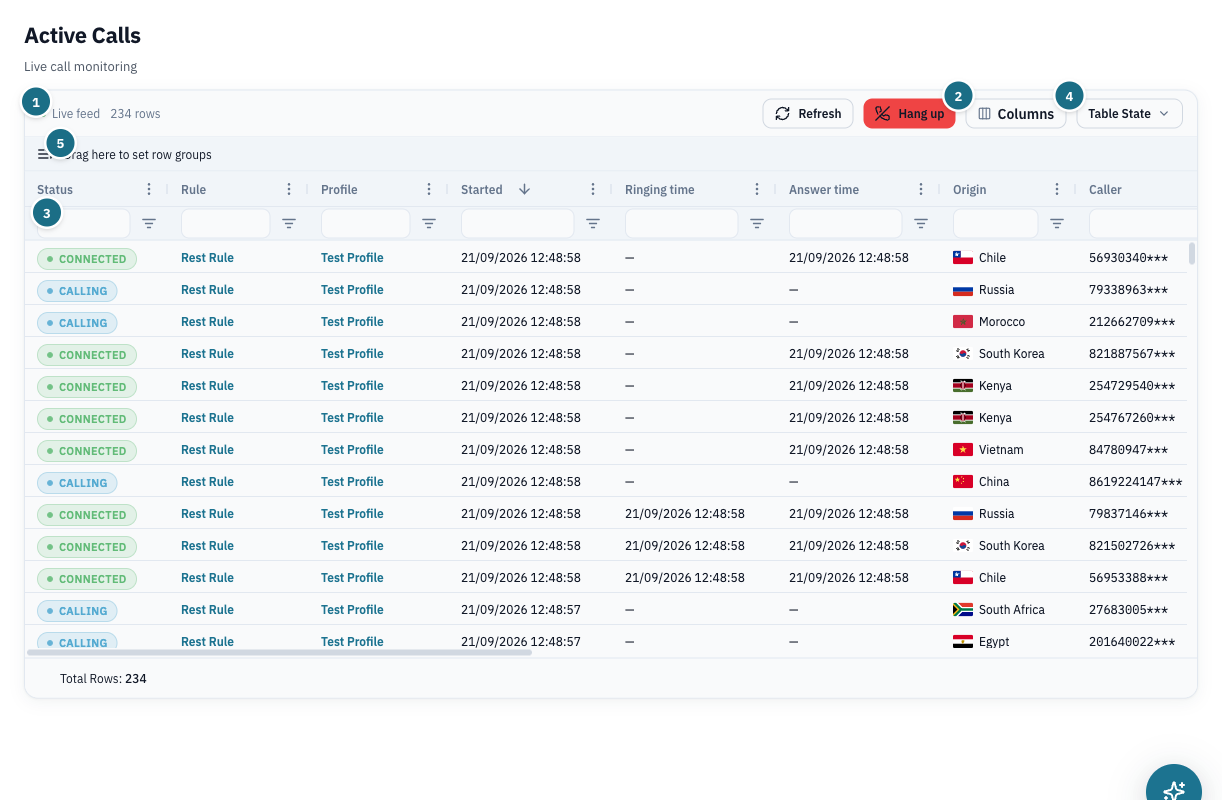This screenshot has height=800, width=1222.
Task: Click CALLING badge in China row
Action: (x=77, y=483)
